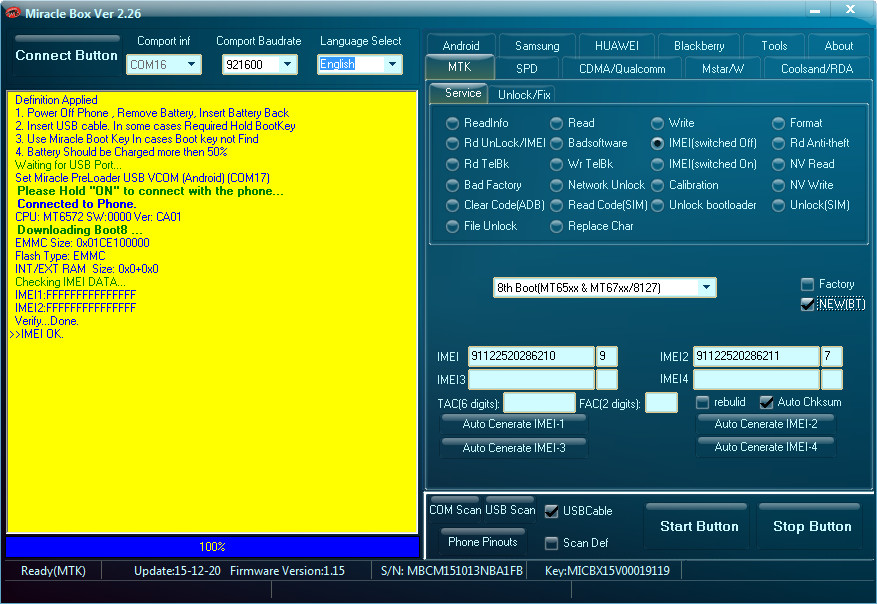Viewport: 877px width, 604px height.
Task: Select Unlock(SIM) radio option
Action: (811, 205)
